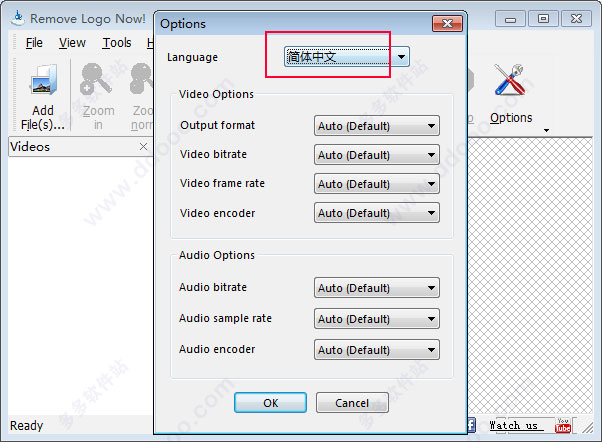Open the File menu
The height and width of the screenshot is (442, 602).
(x=34, y=43)
